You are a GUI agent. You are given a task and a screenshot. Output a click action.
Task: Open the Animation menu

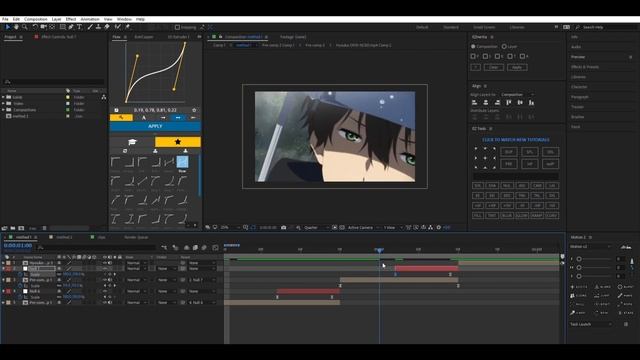pos(90,19)
